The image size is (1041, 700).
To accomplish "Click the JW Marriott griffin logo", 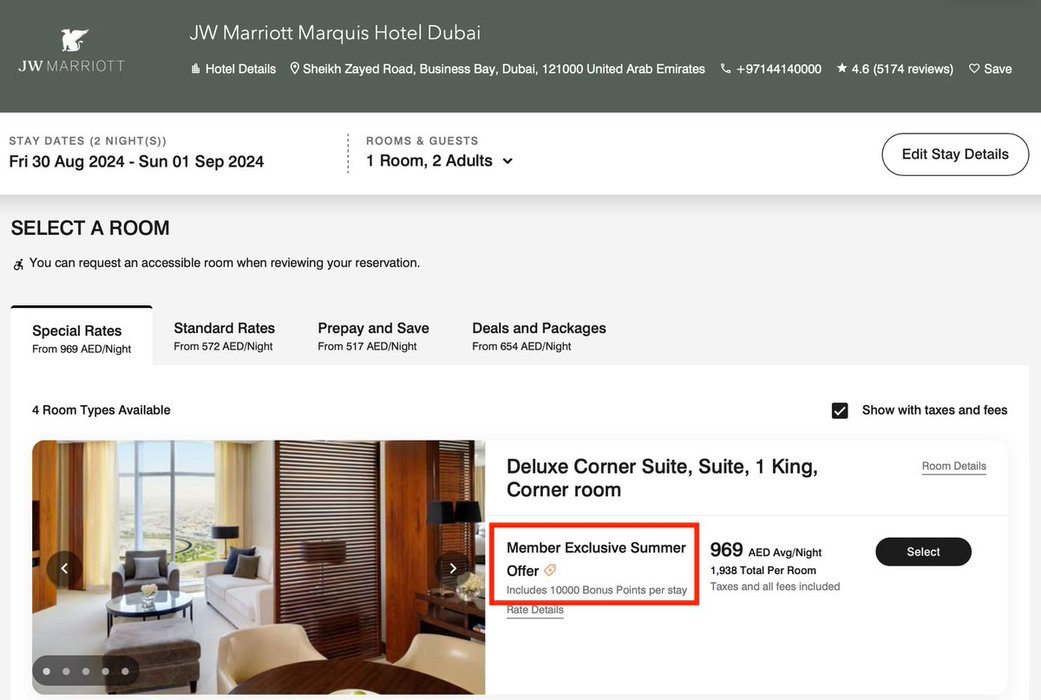I will pyautogui.click(x=74, y=42).
